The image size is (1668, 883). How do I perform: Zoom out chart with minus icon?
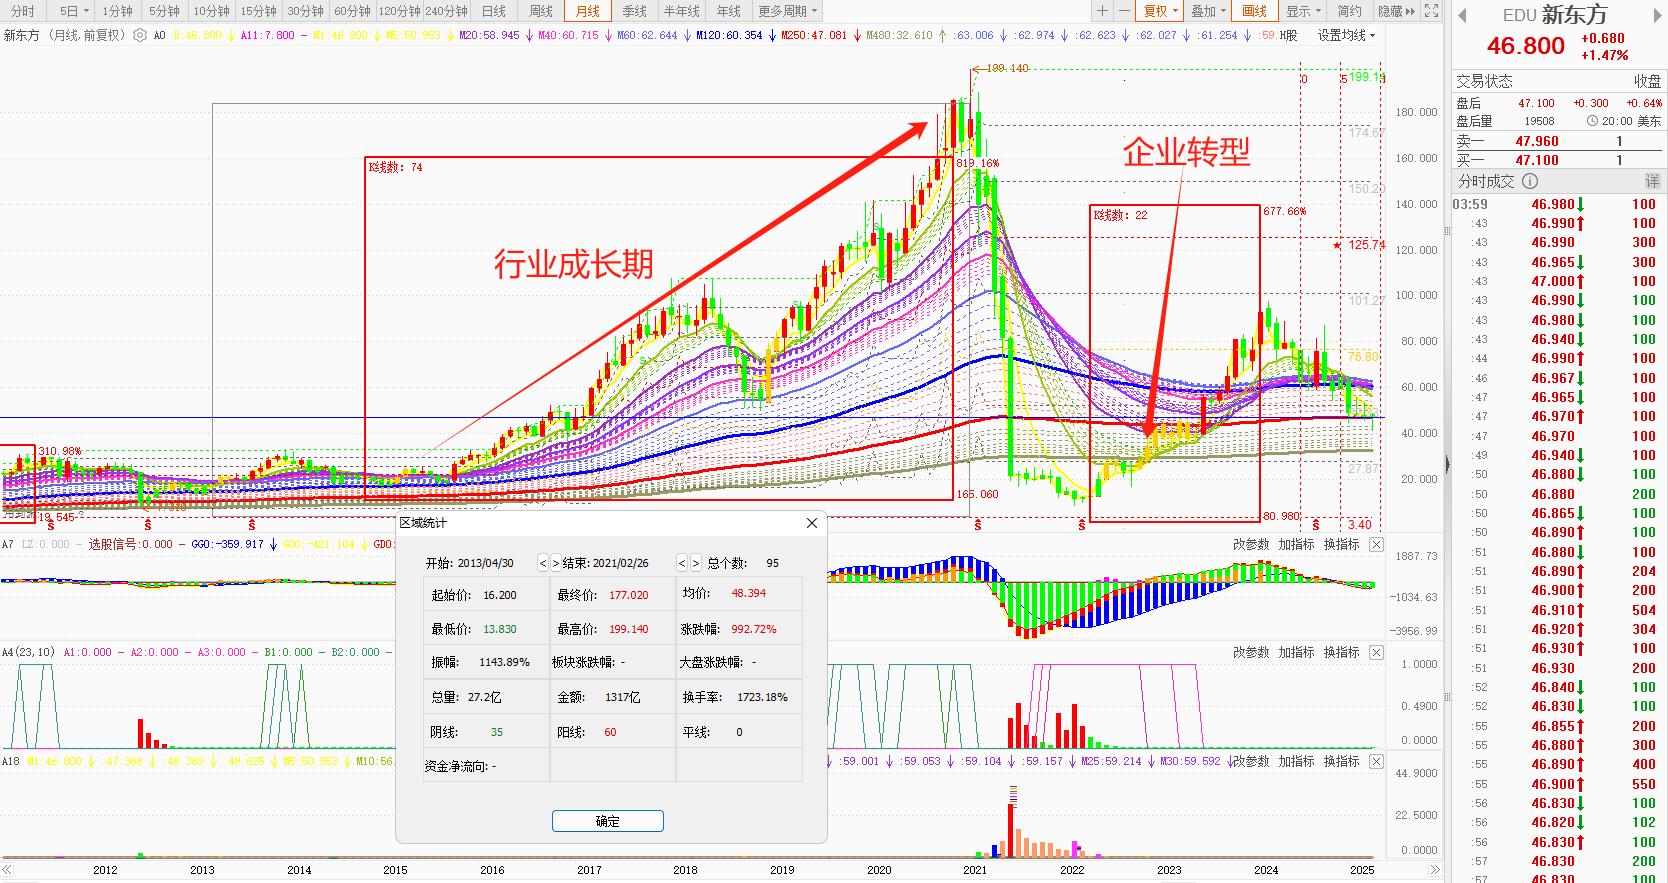1124,11
